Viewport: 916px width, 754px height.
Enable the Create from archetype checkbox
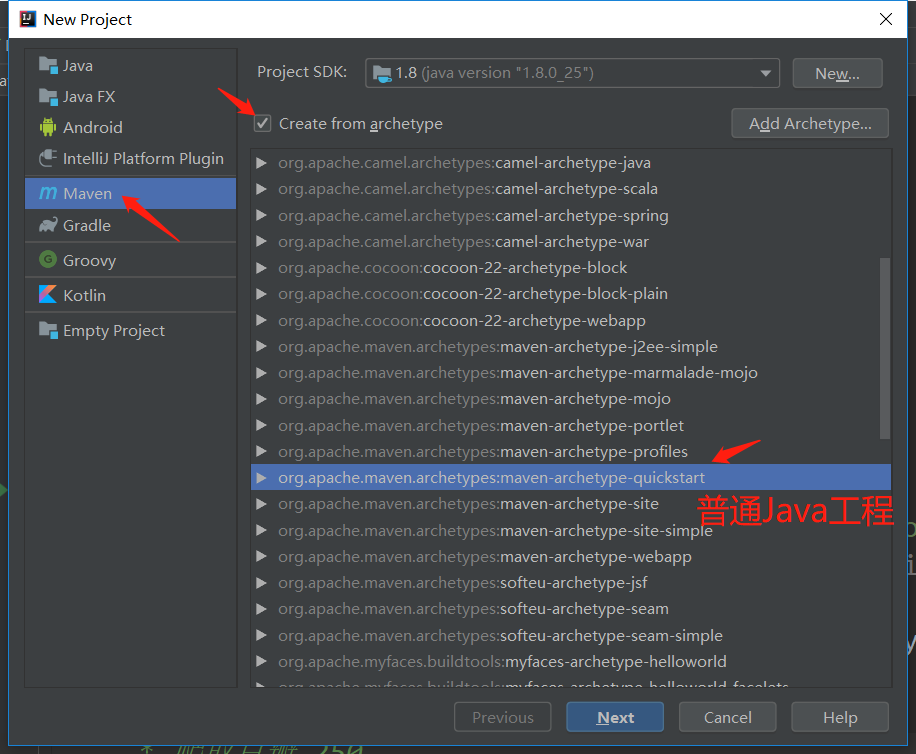pos(262,124)
